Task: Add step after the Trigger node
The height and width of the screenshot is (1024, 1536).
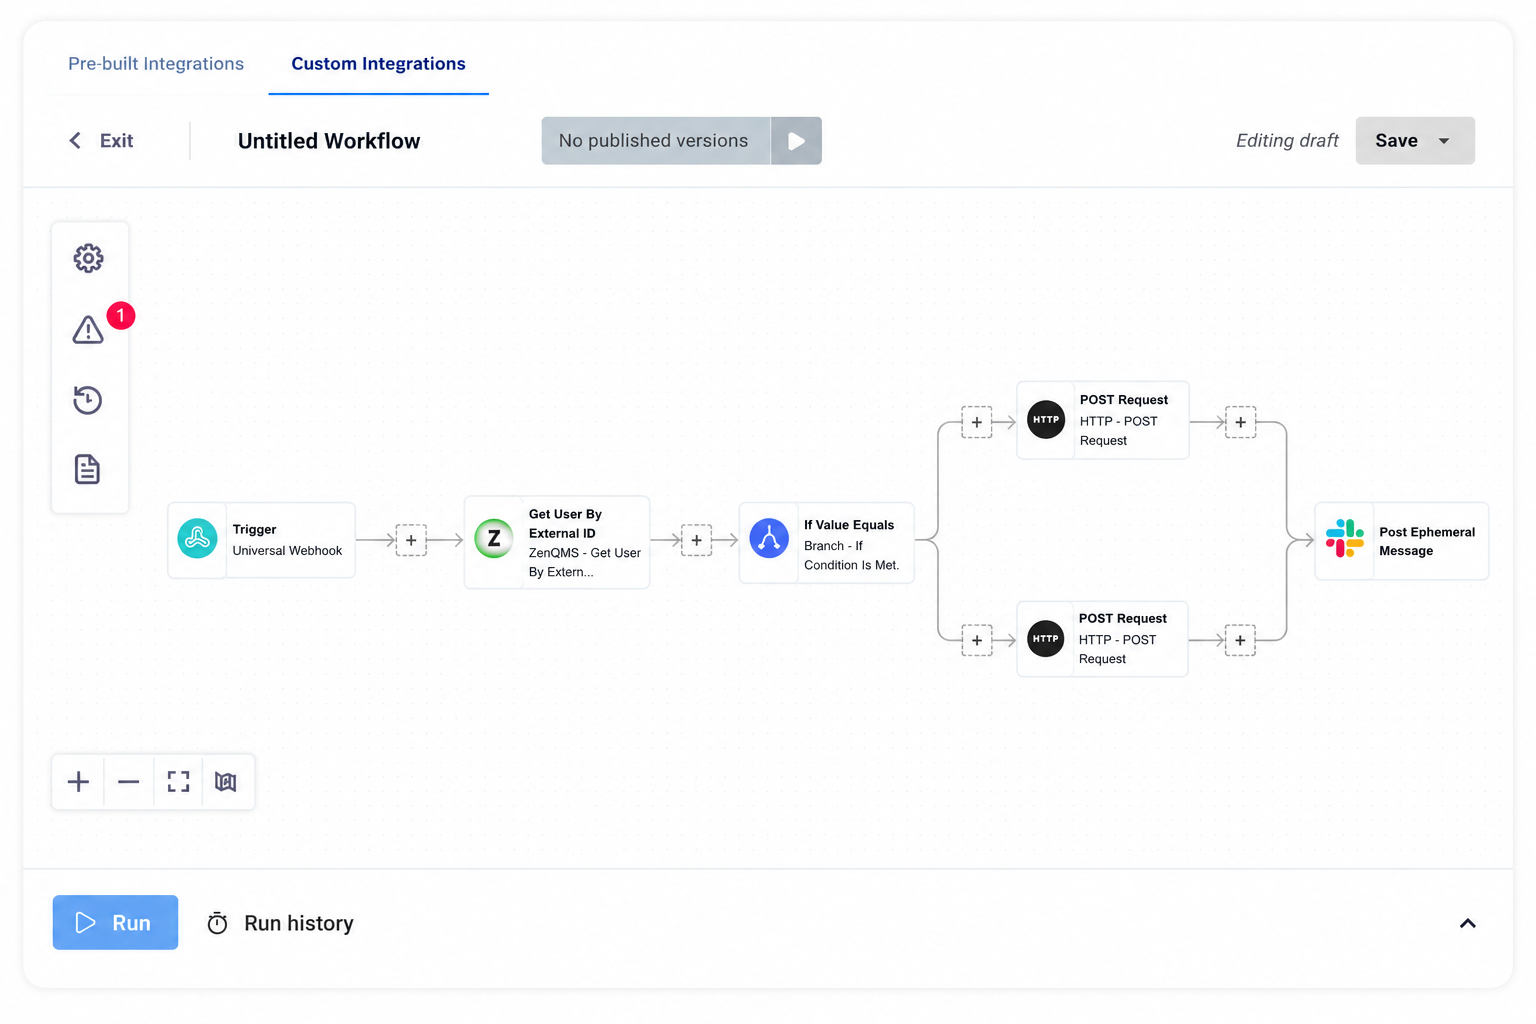Action: 411,540
